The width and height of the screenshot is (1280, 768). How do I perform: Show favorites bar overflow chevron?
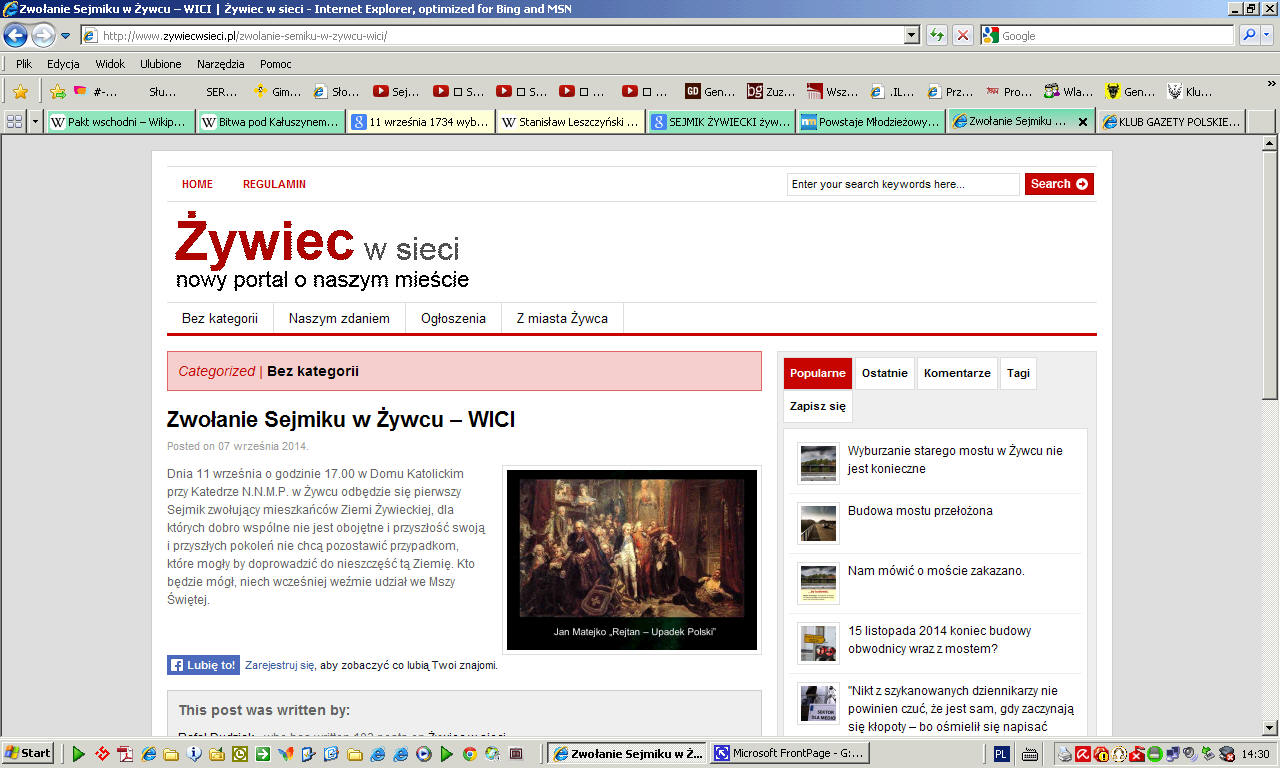click(1271, 84)
